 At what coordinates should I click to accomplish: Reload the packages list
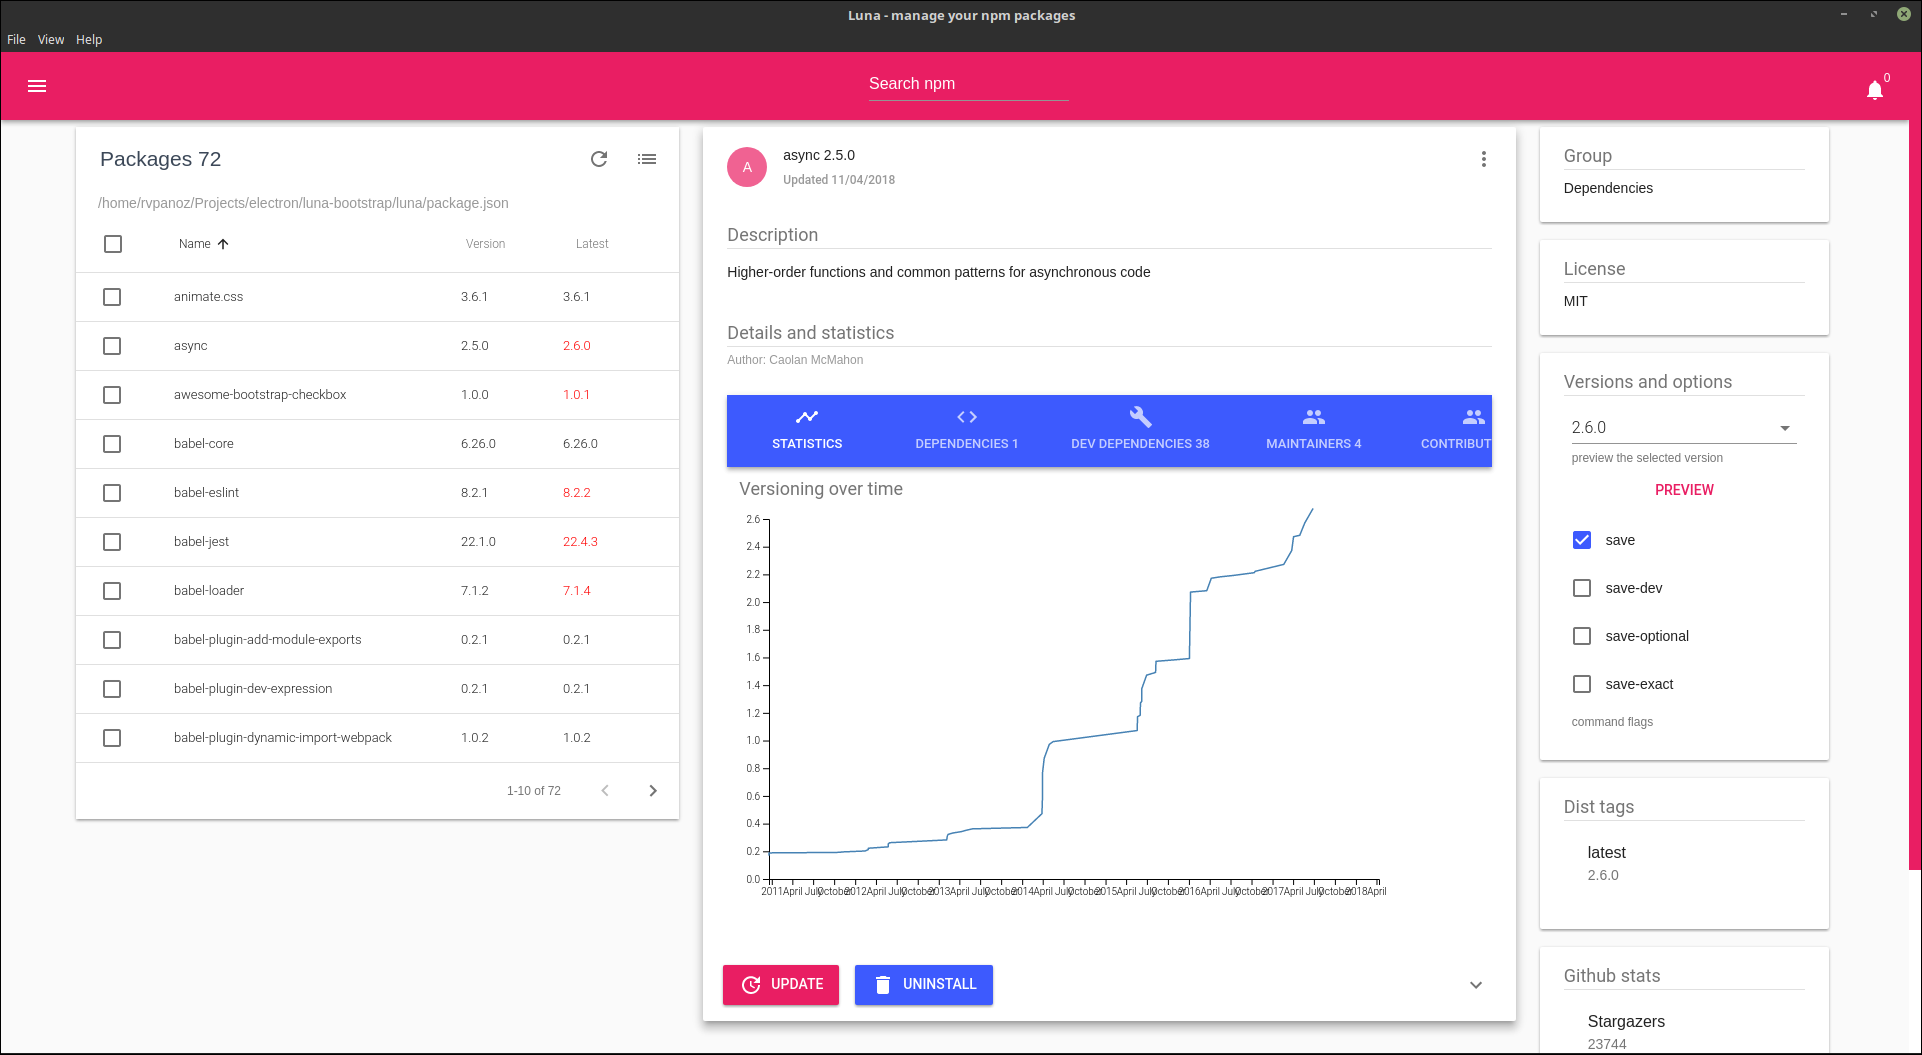(599, 159)
